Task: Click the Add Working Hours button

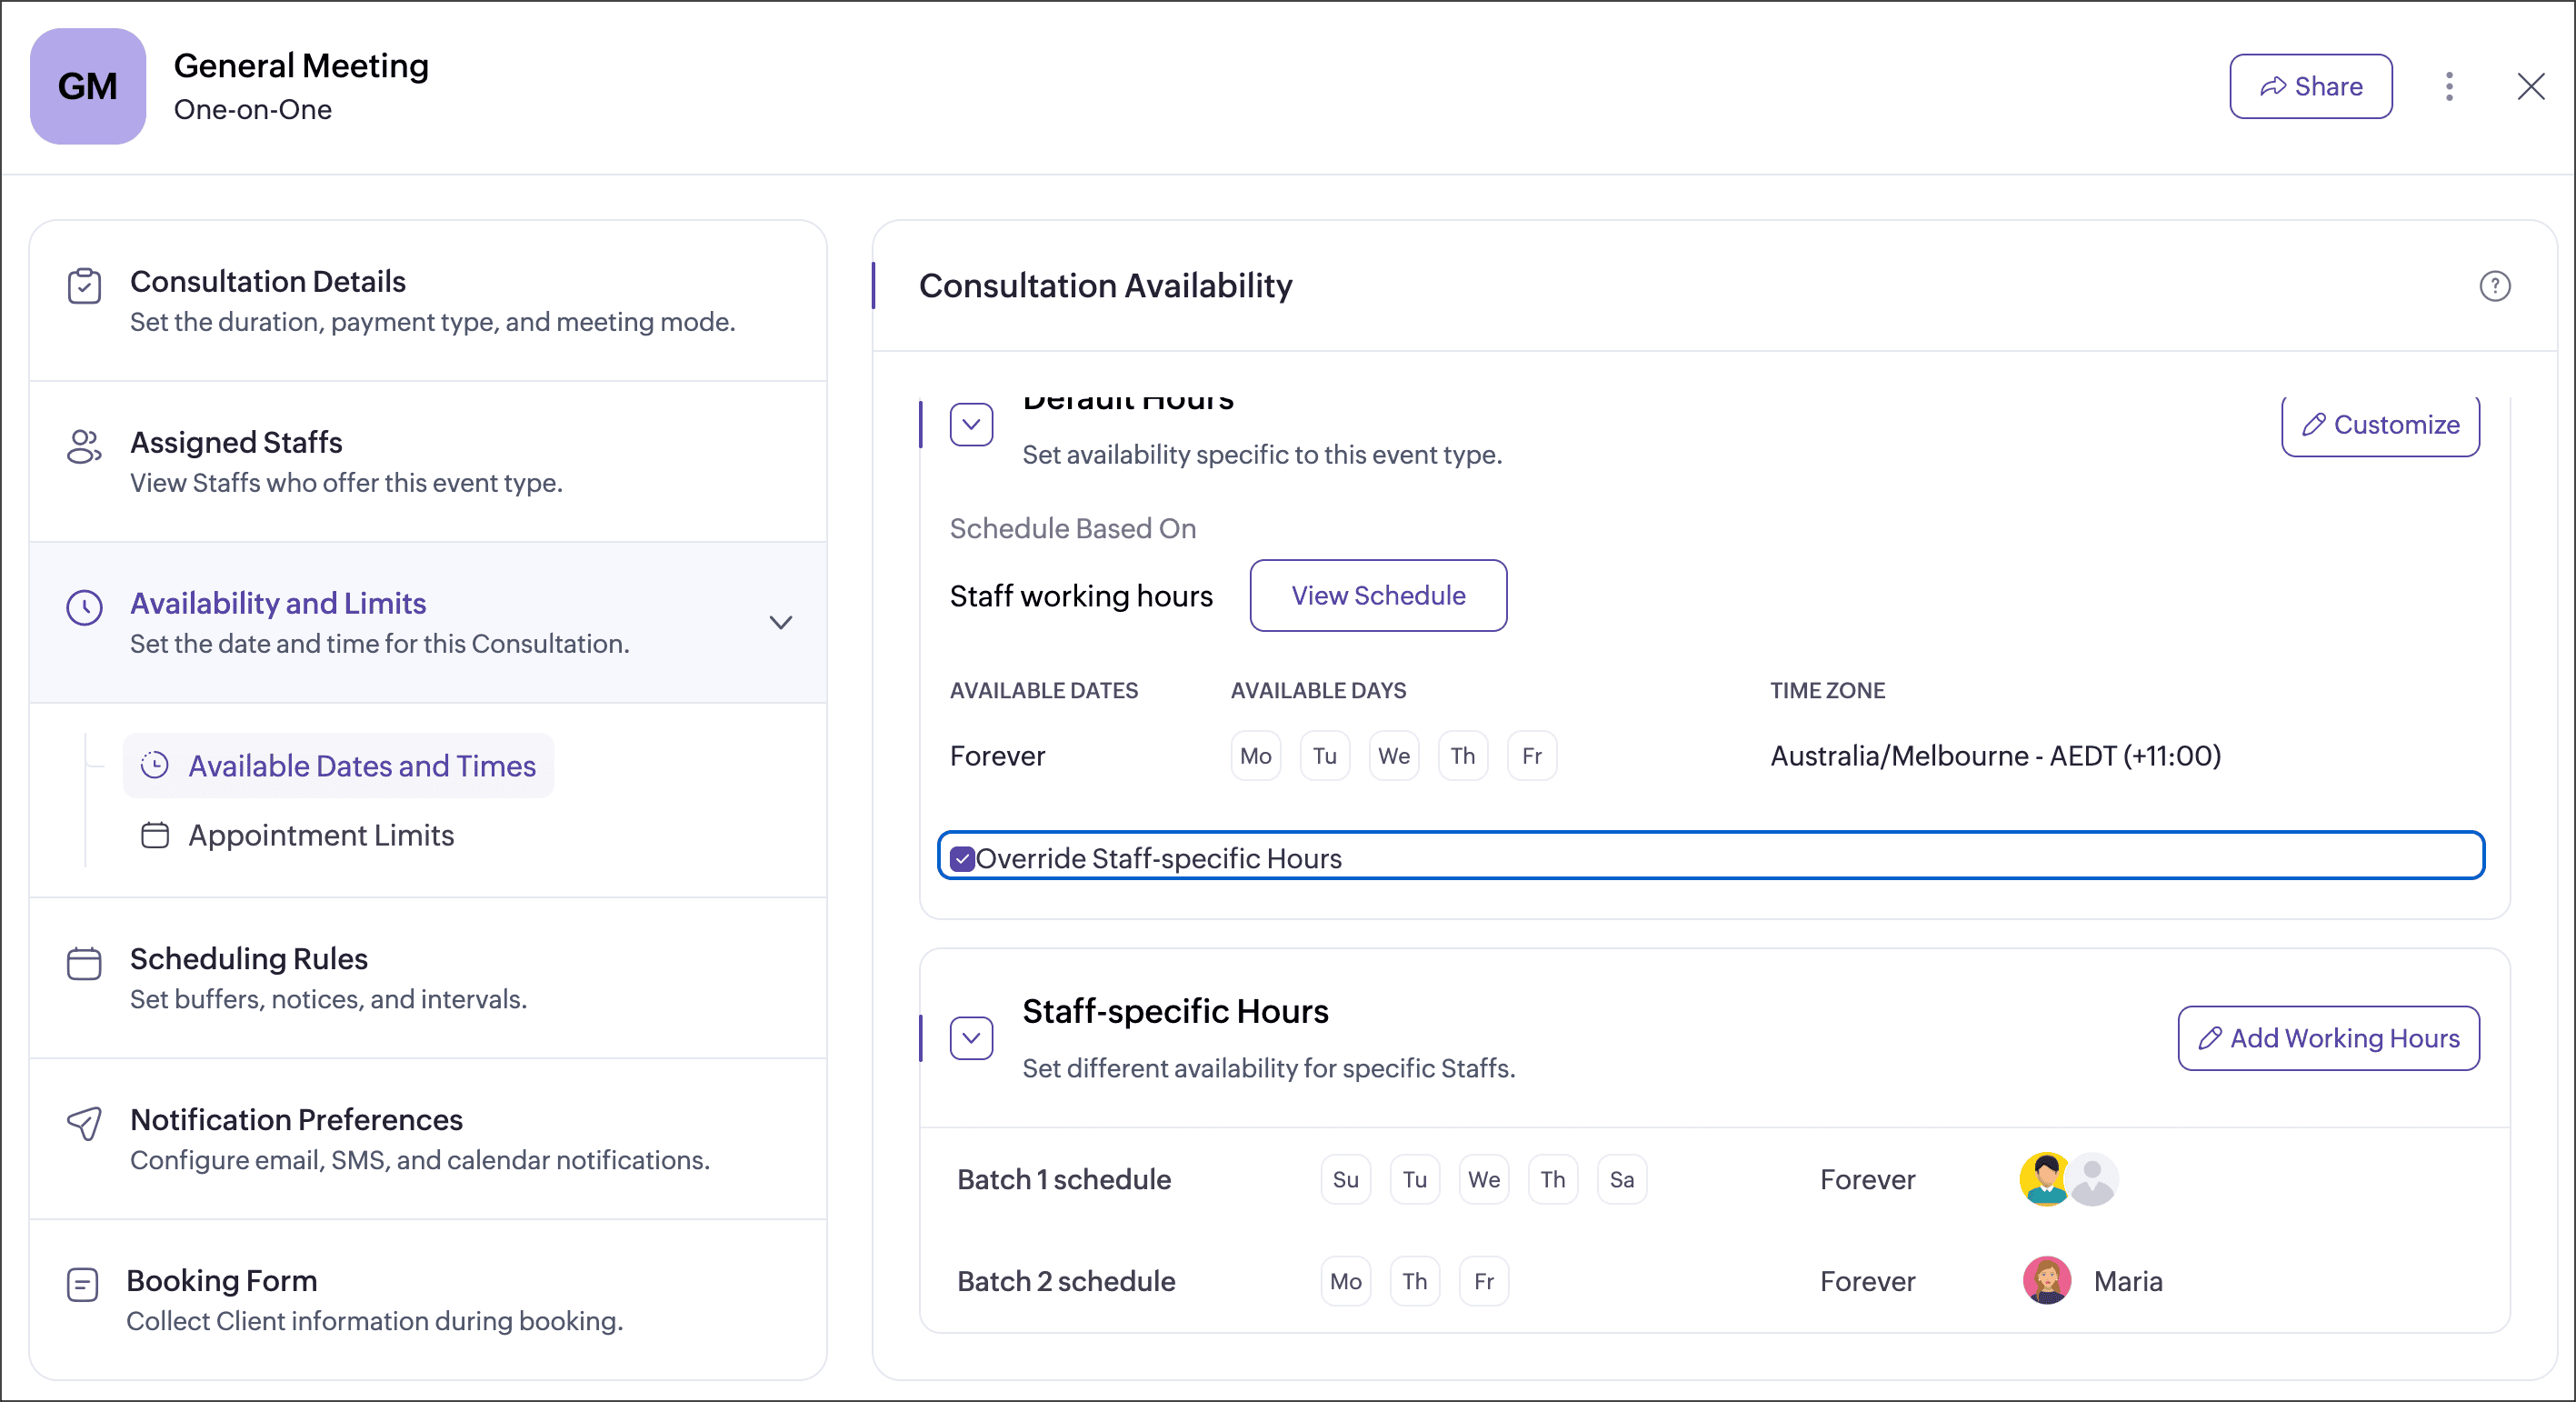Action: pyautogui.click(x=2328, y=1038)
